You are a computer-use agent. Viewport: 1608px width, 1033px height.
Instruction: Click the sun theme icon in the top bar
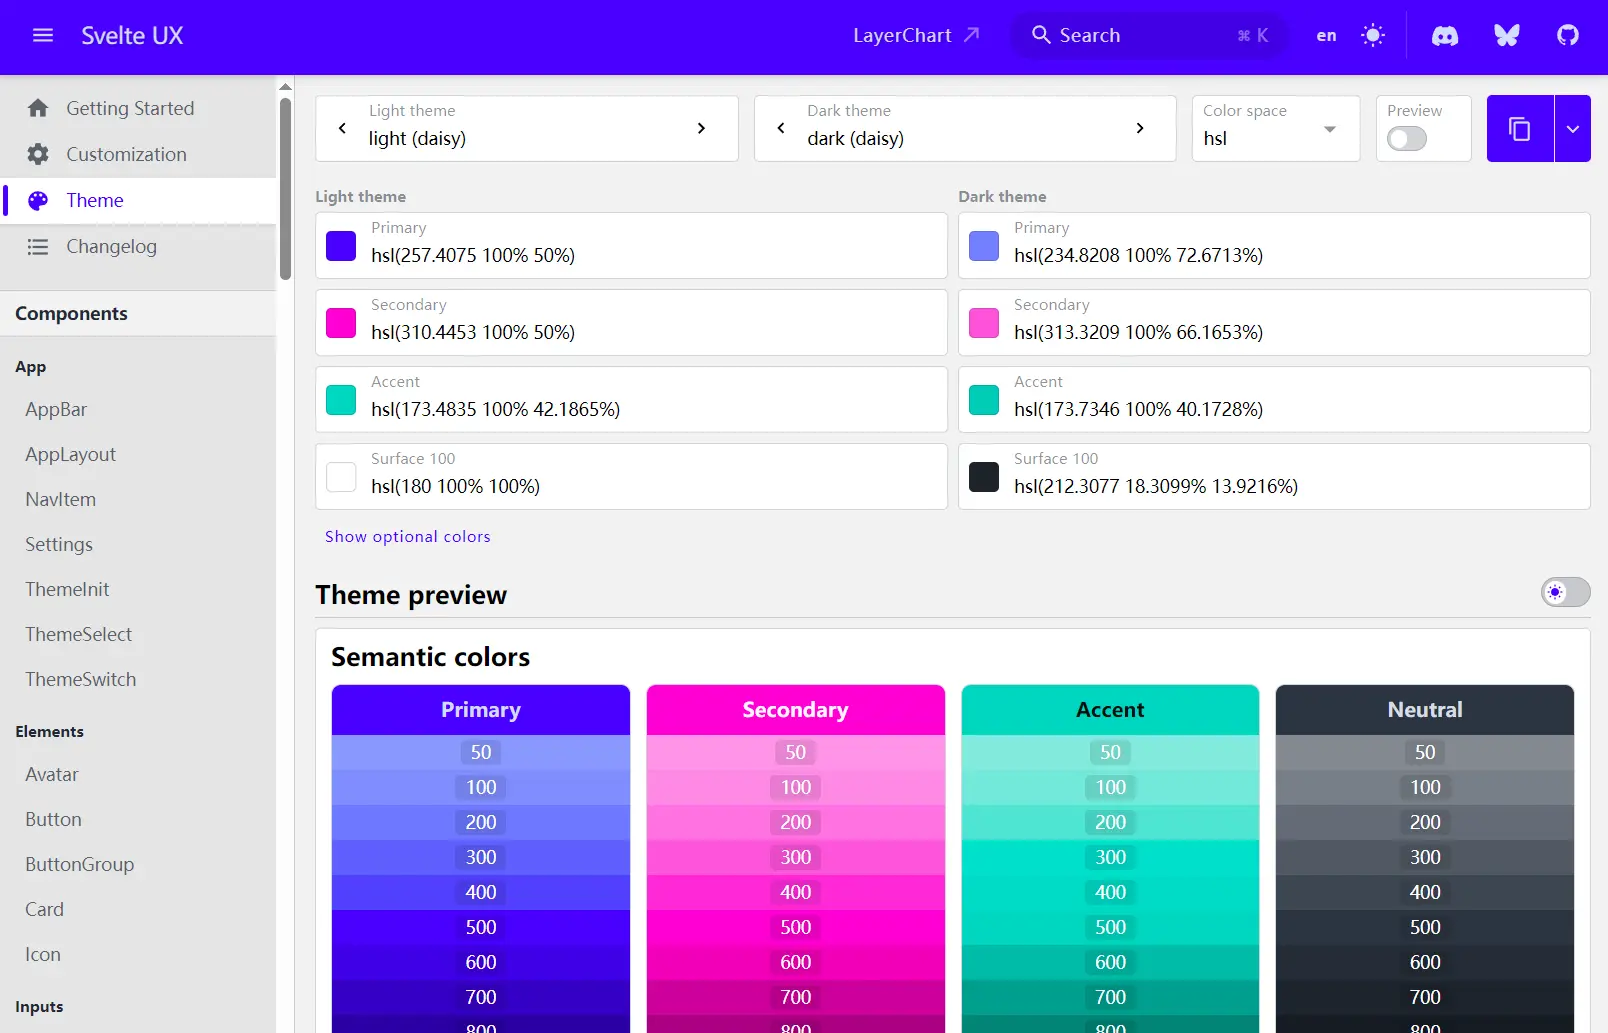[x=1372, y=35]
